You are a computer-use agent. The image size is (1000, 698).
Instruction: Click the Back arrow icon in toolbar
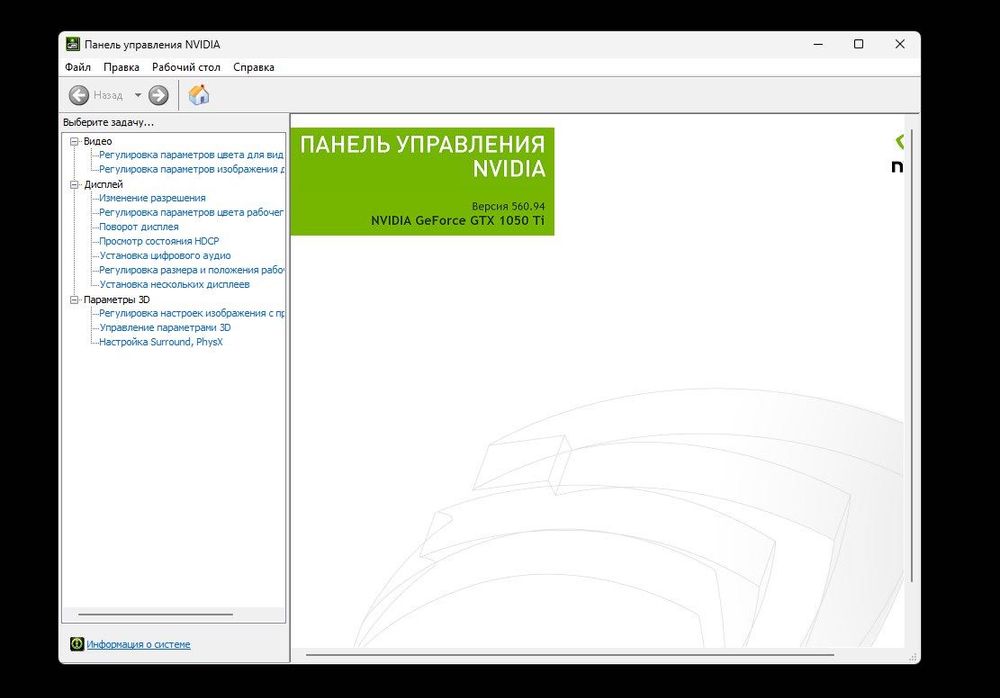point(79,96)
